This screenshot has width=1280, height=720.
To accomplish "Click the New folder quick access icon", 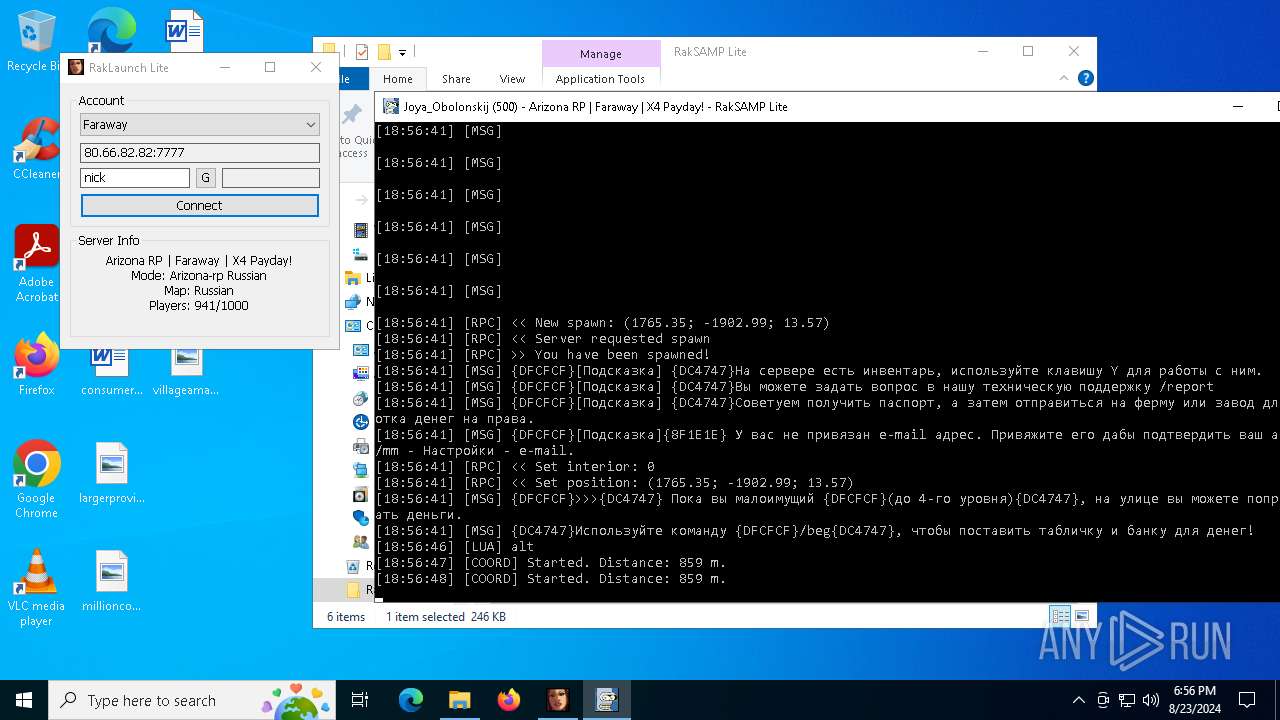I will [383, 52].
